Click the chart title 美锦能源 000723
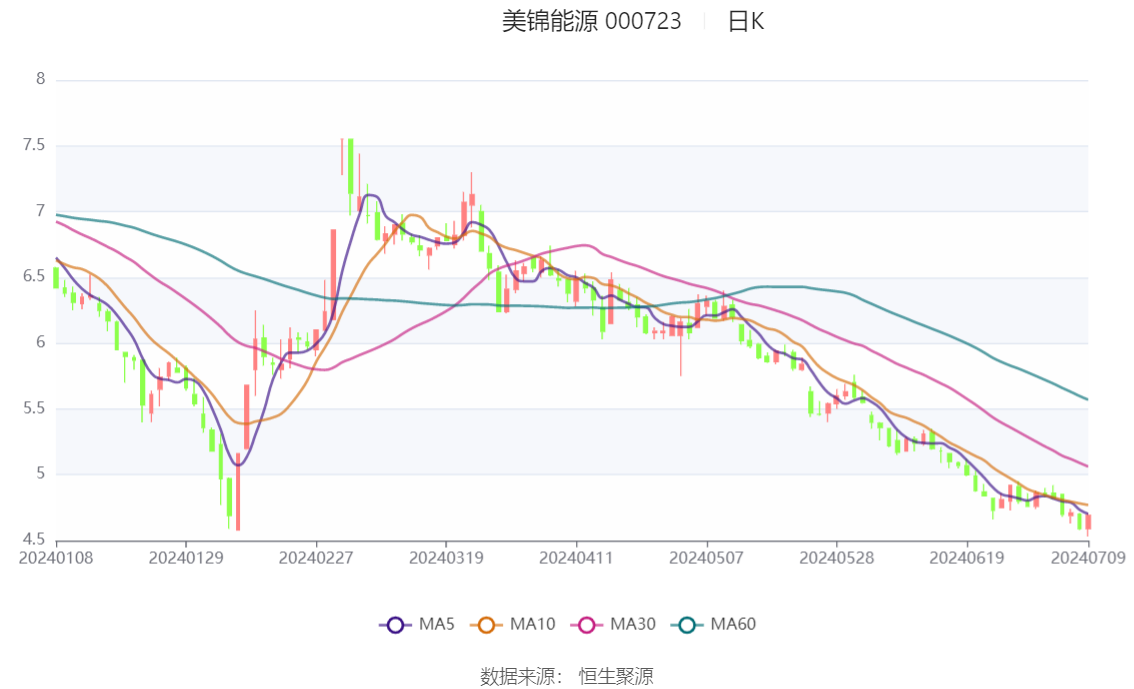 click(592, 22)
